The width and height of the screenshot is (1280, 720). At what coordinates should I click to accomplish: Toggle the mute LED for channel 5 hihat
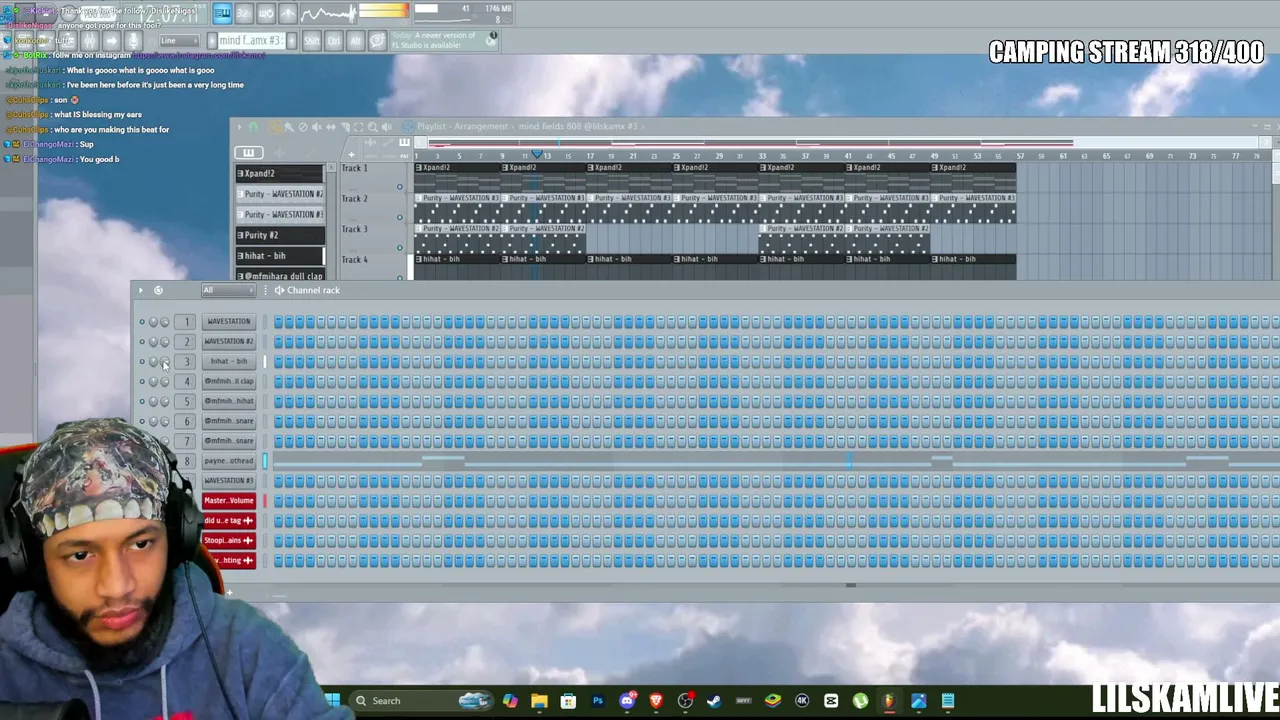(x=142, y=402)
